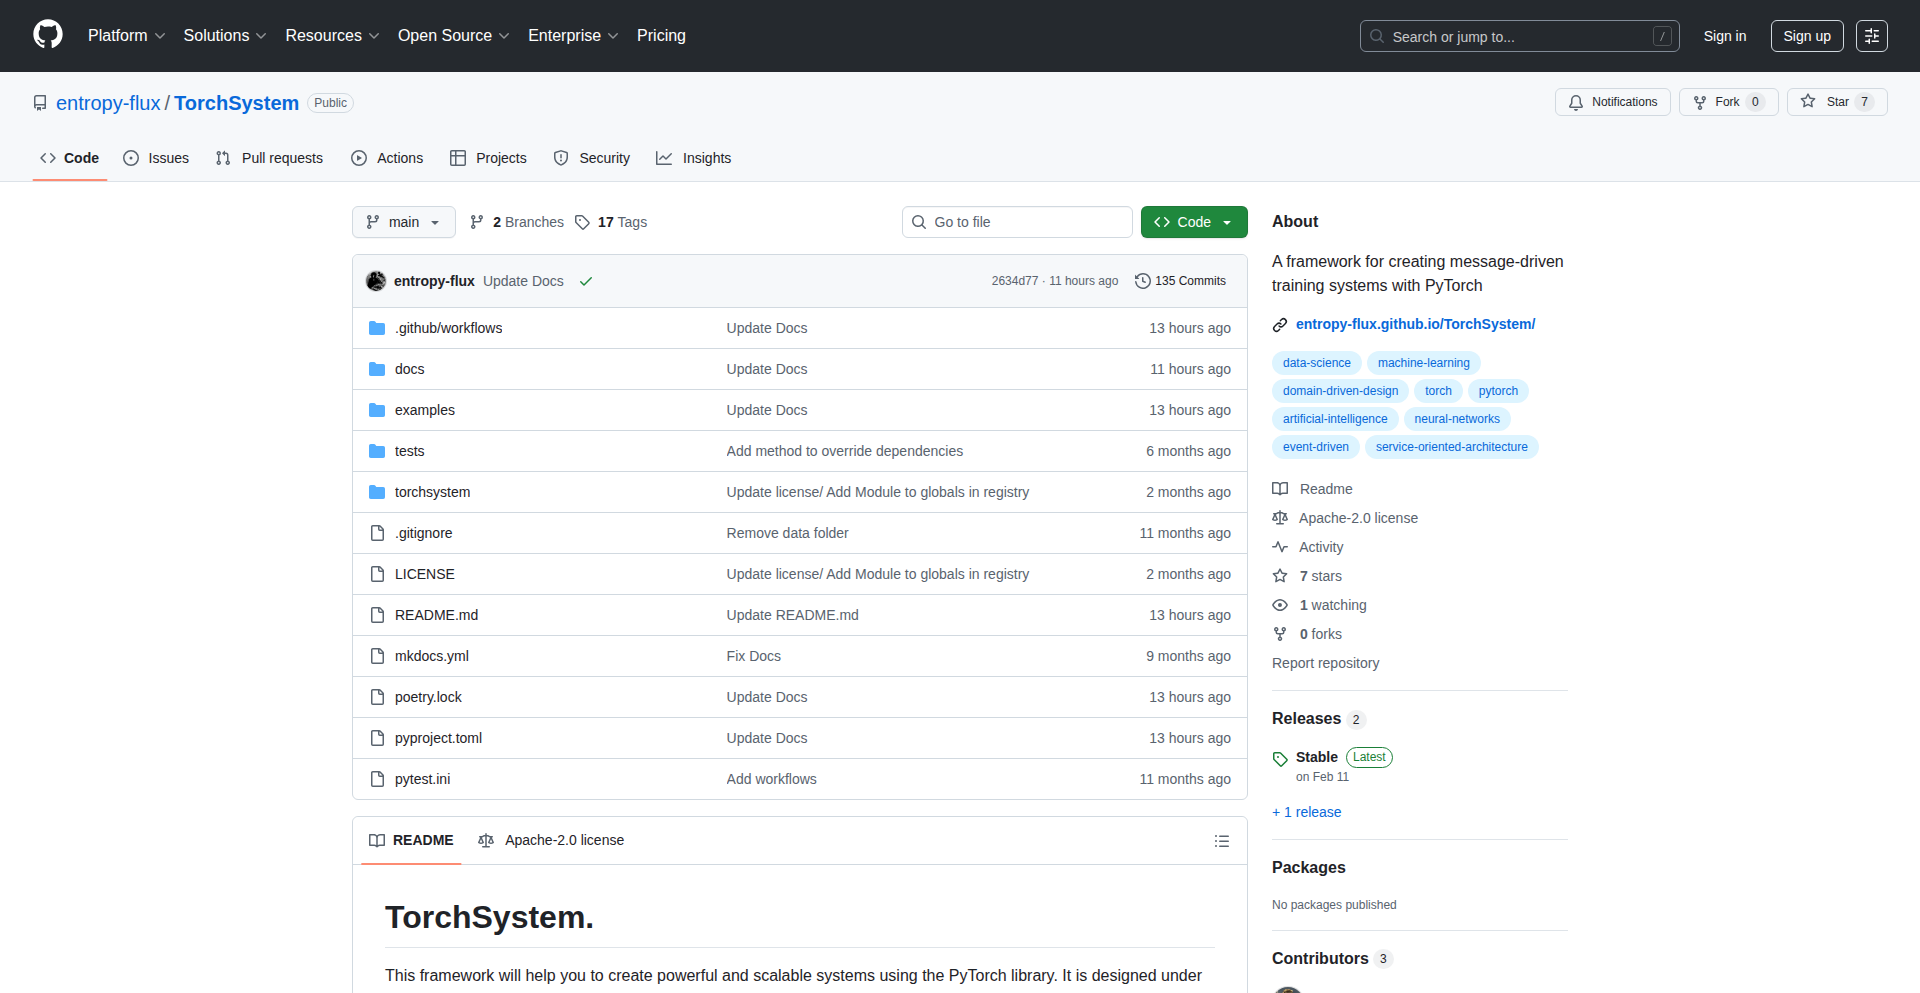Screen dimensions: 1920x993
Task: Open the docs folder icon
Action: click(377, 369)
